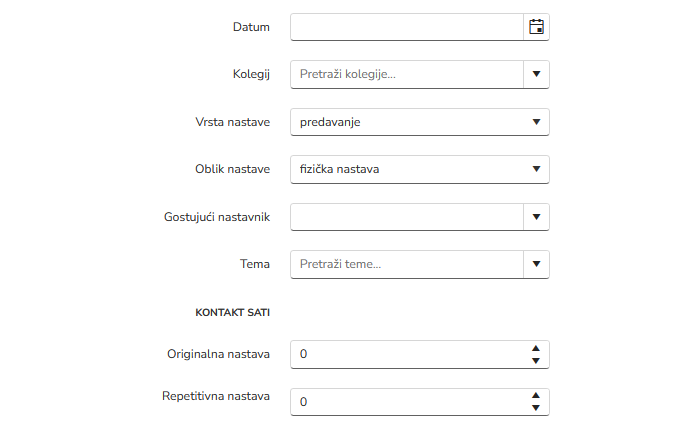The height and width of the screenshot is (428, 700).
Task: Open the Vrsta nastave dropdown arrow
Action: (x=536, y=122)
